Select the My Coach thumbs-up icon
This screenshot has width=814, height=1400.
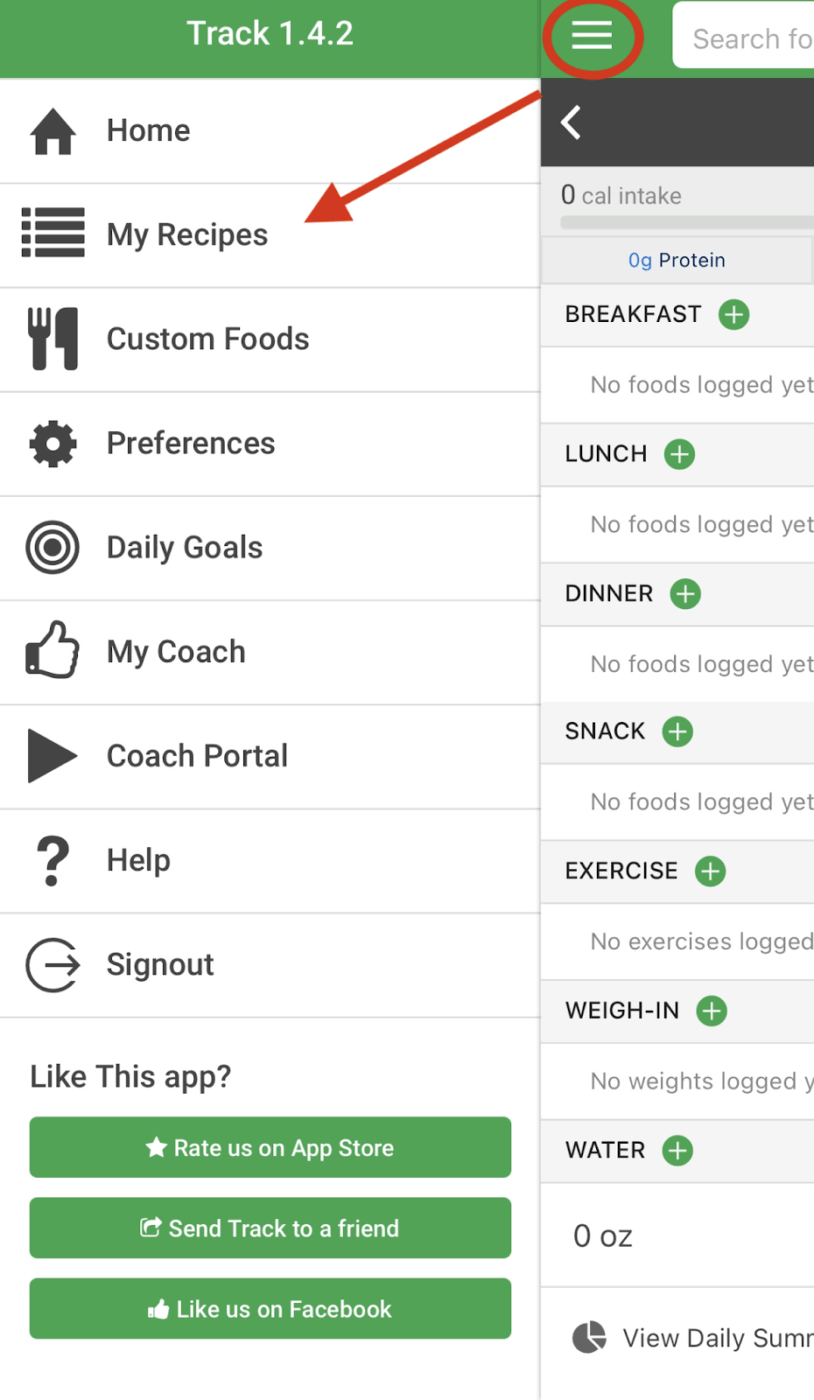52,651
